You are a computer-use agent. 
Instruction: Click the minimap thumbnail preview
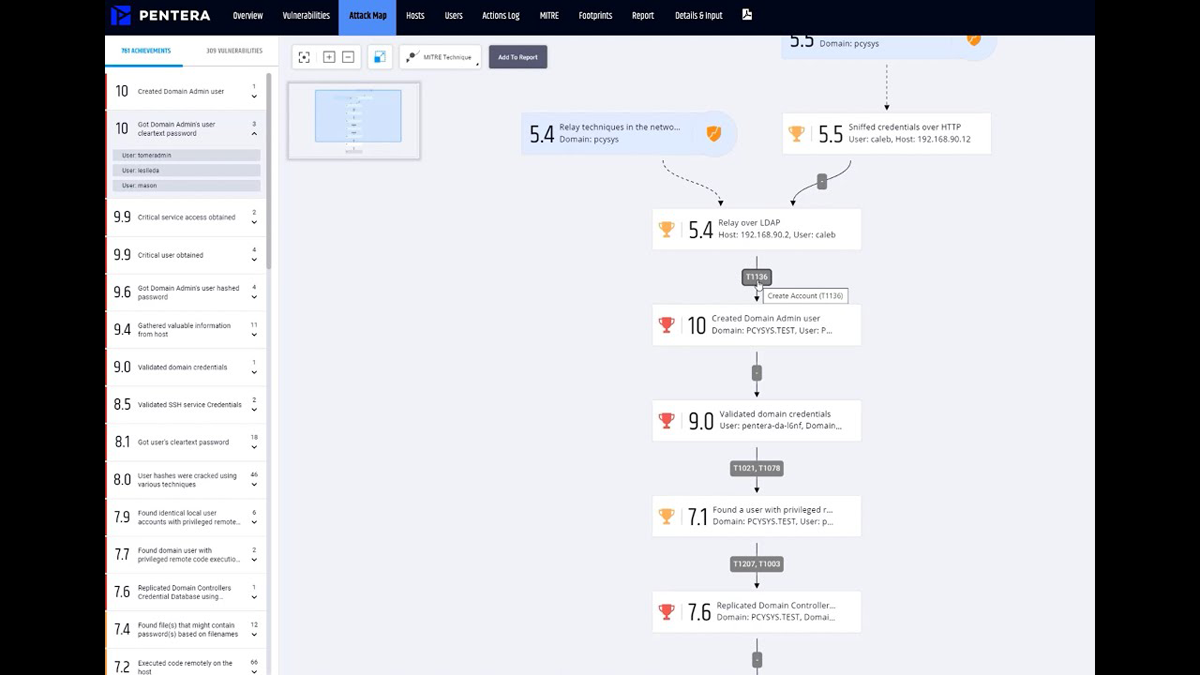[x=354, y=118]
